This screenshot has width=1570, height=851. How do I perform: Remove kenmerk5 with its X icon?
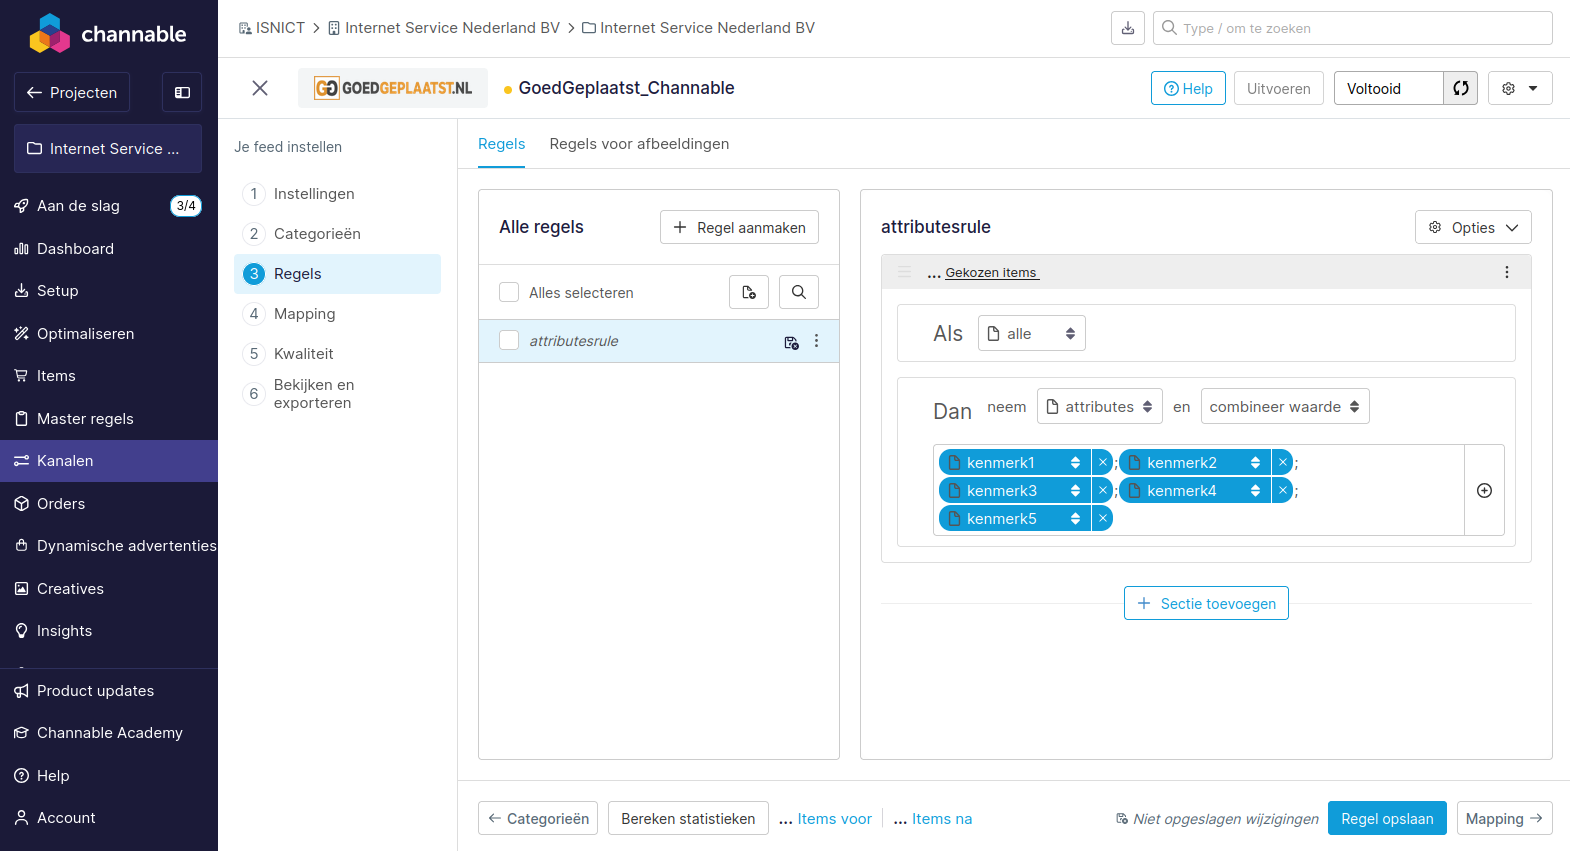(1102, 518)
